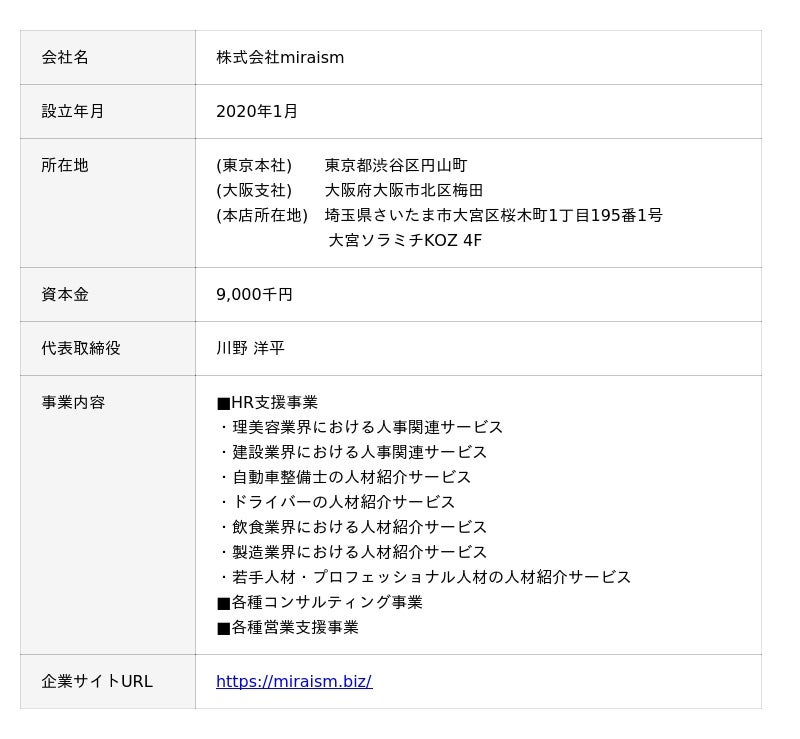Select the 株式会社miraism company name text
The height and width of the screenshot is (739, 800).
(x=280, y=57)
